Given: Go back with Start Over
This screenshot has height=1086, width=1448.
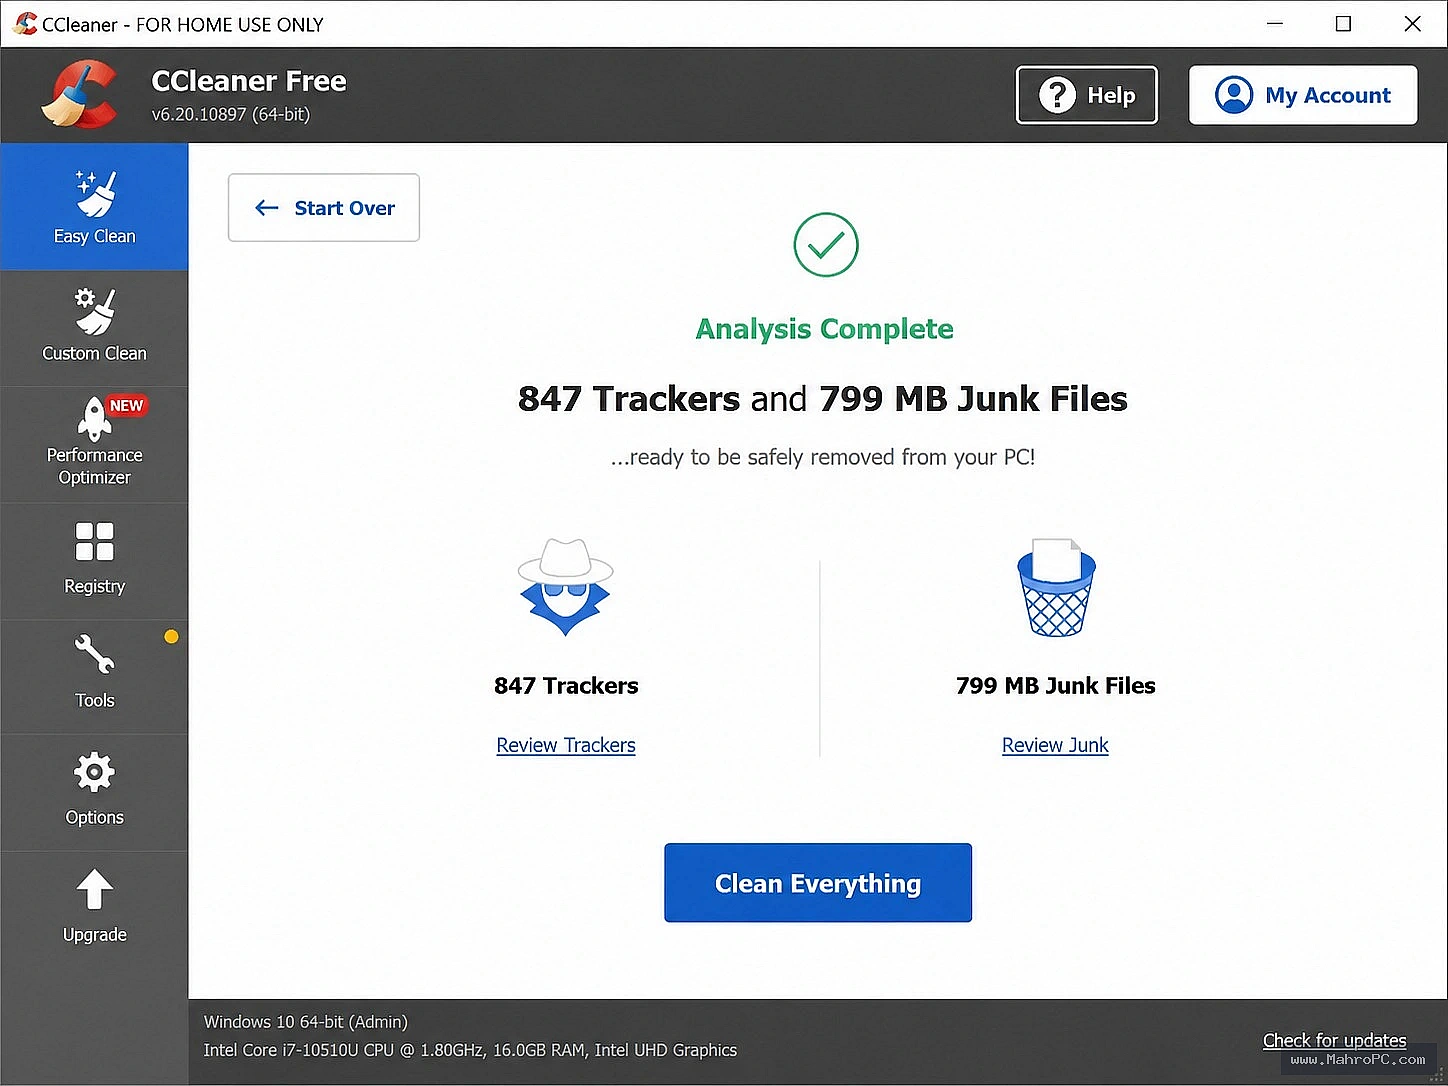Looking at the screenshot, I should coord(324,208).
